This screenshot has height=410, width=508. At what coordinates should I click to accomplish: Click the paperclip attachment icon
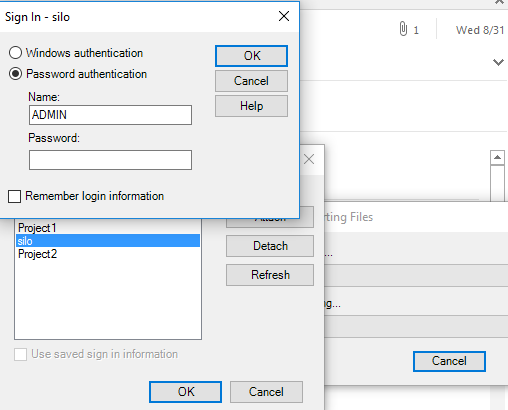click(x=403, y=29)
